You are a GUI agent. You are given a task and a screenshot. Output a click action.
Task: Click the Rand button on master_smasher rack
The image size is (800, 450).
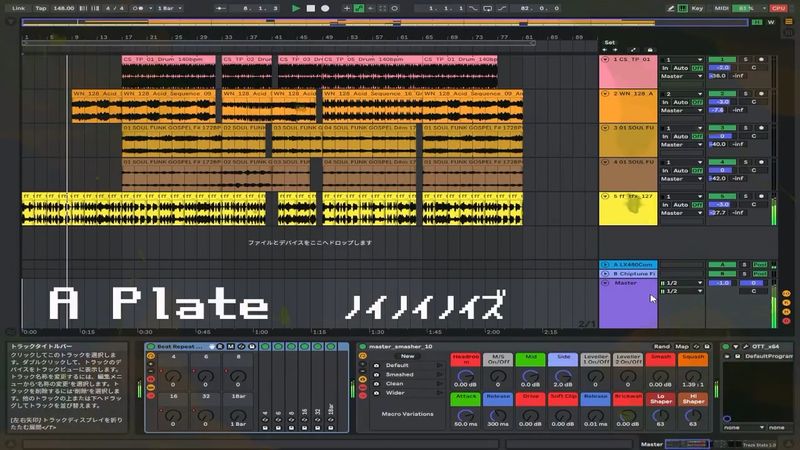click(662, 346)
